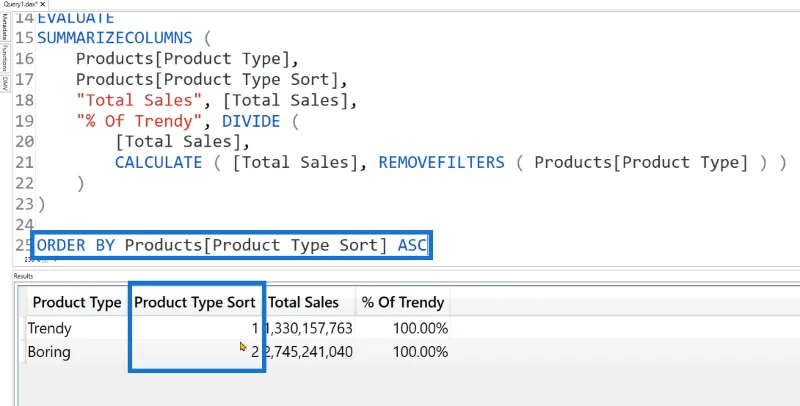Open the Functions side panel tab

(x=5, y=58)
